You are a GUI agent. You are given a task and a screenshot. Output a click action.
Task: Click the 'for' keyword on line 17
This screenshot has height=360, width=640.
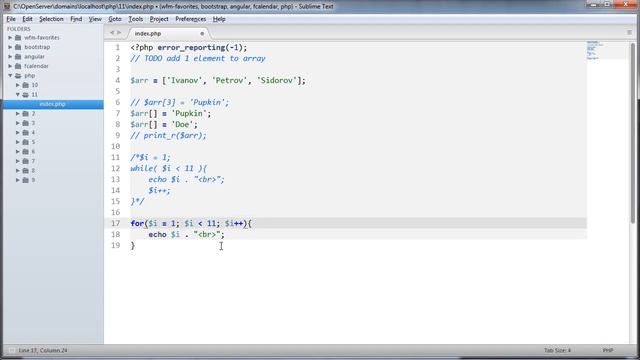pyautogui.click(x=137, y=223)
